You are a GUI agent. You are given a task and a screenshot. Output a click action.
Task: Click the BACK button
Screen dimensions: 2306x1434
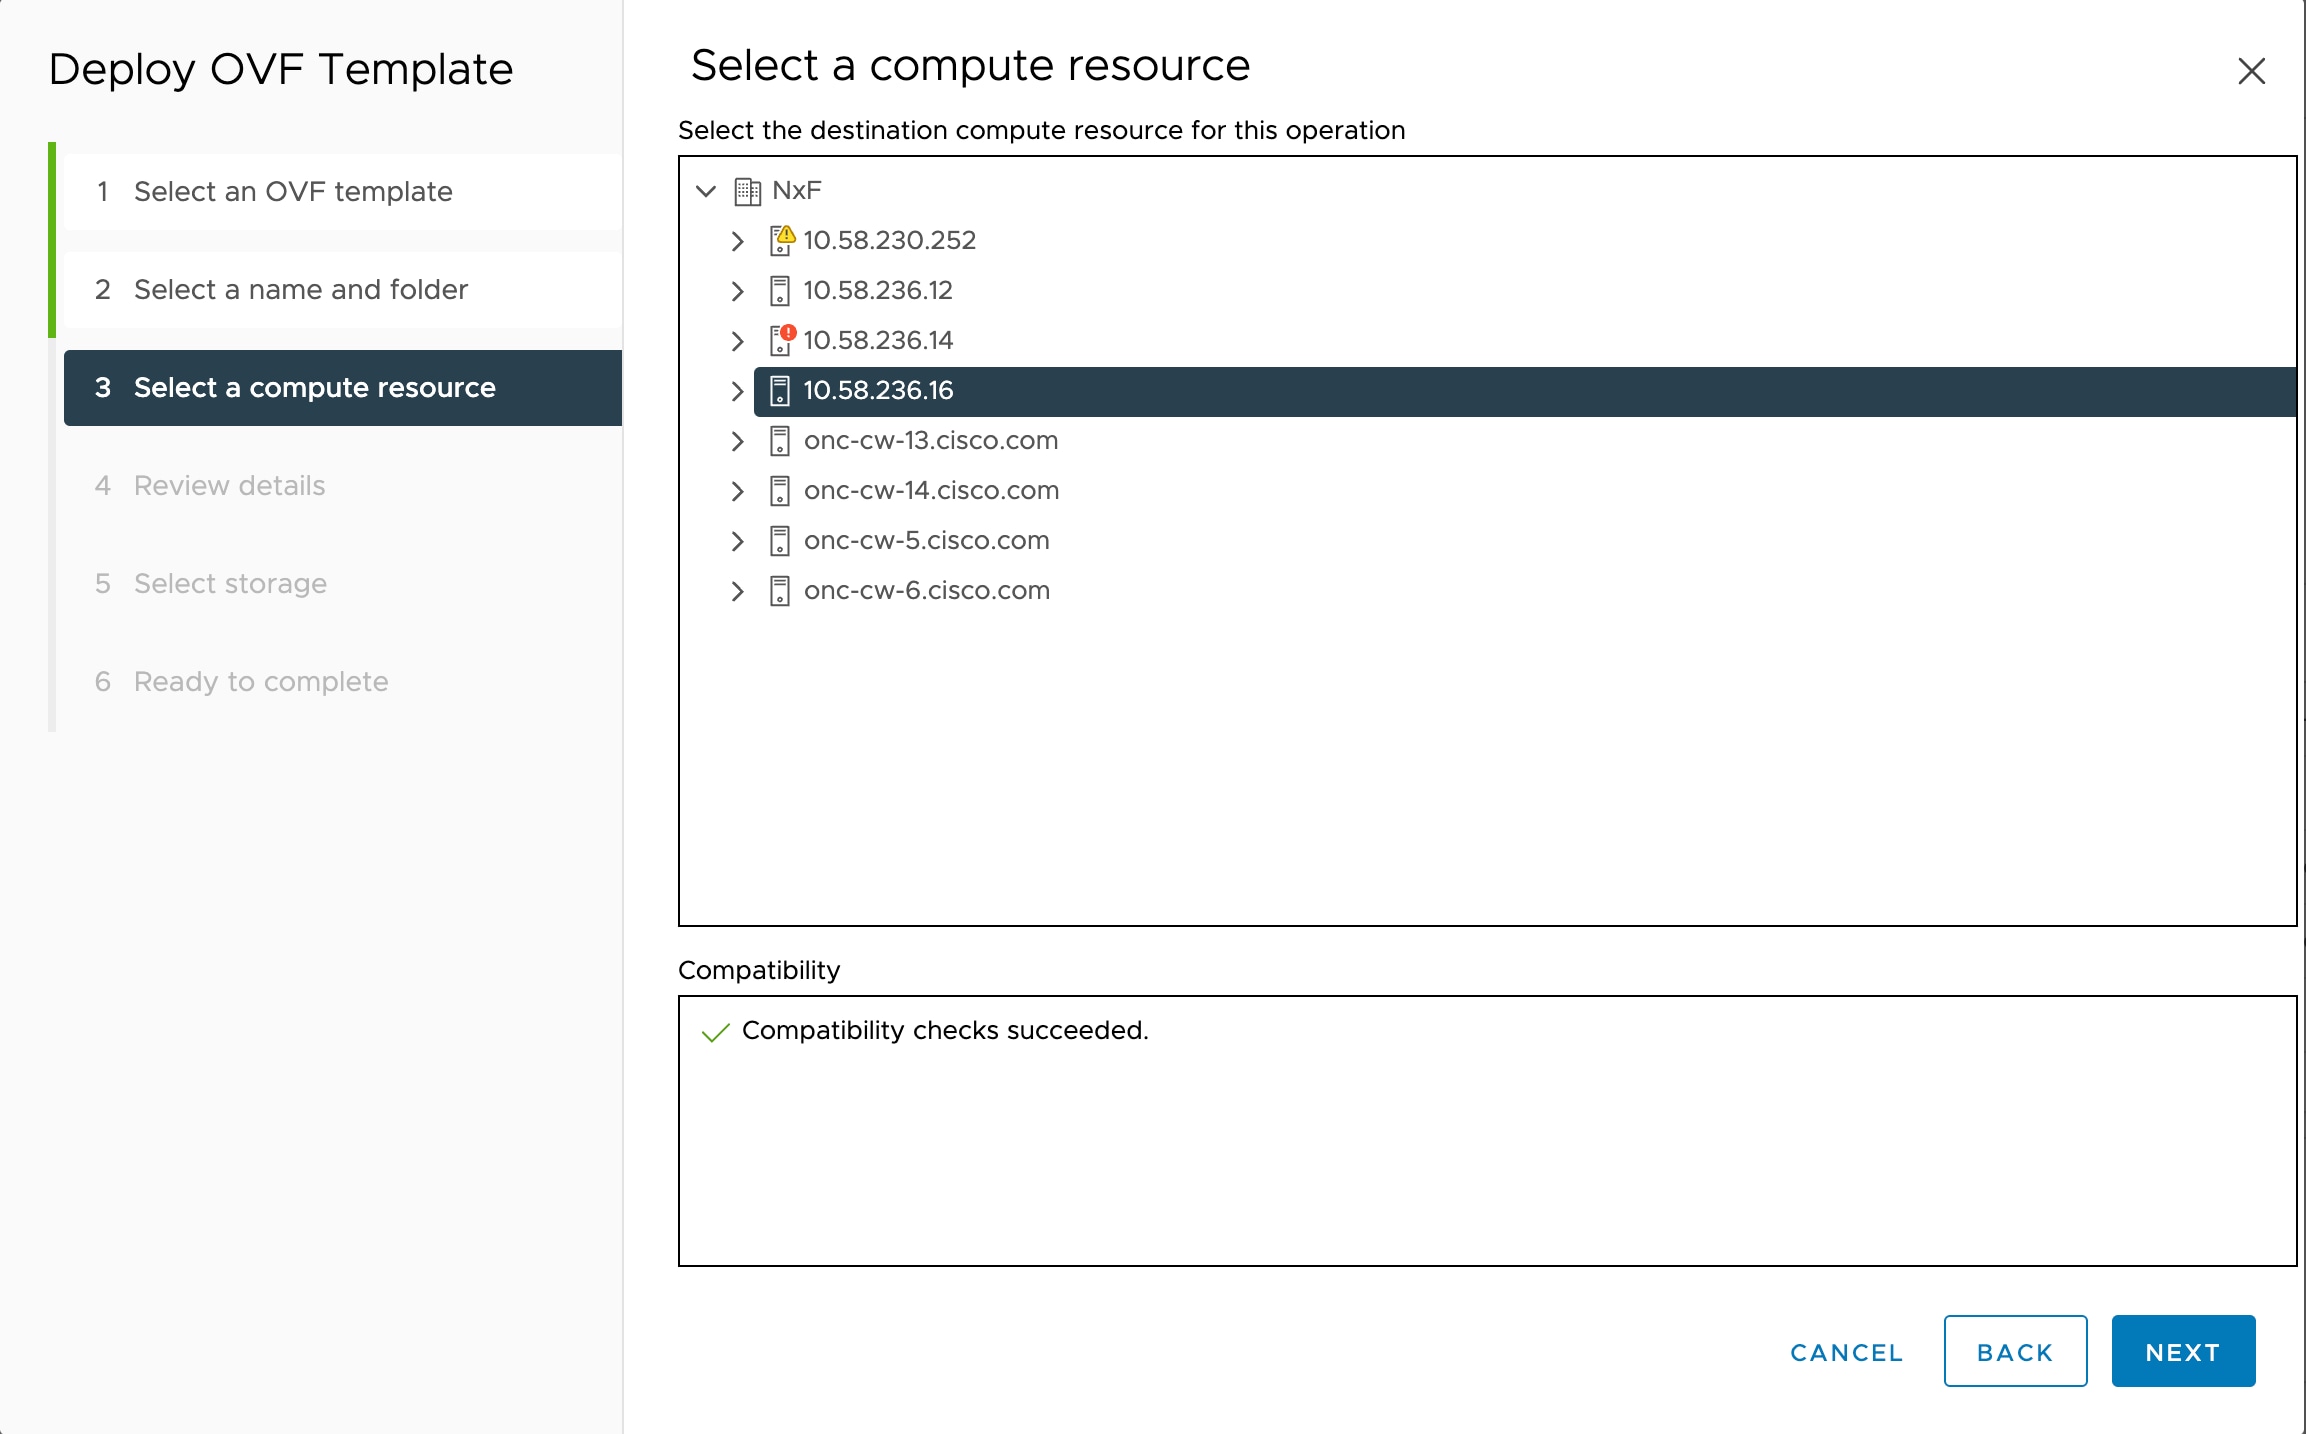(2015, 1351)
